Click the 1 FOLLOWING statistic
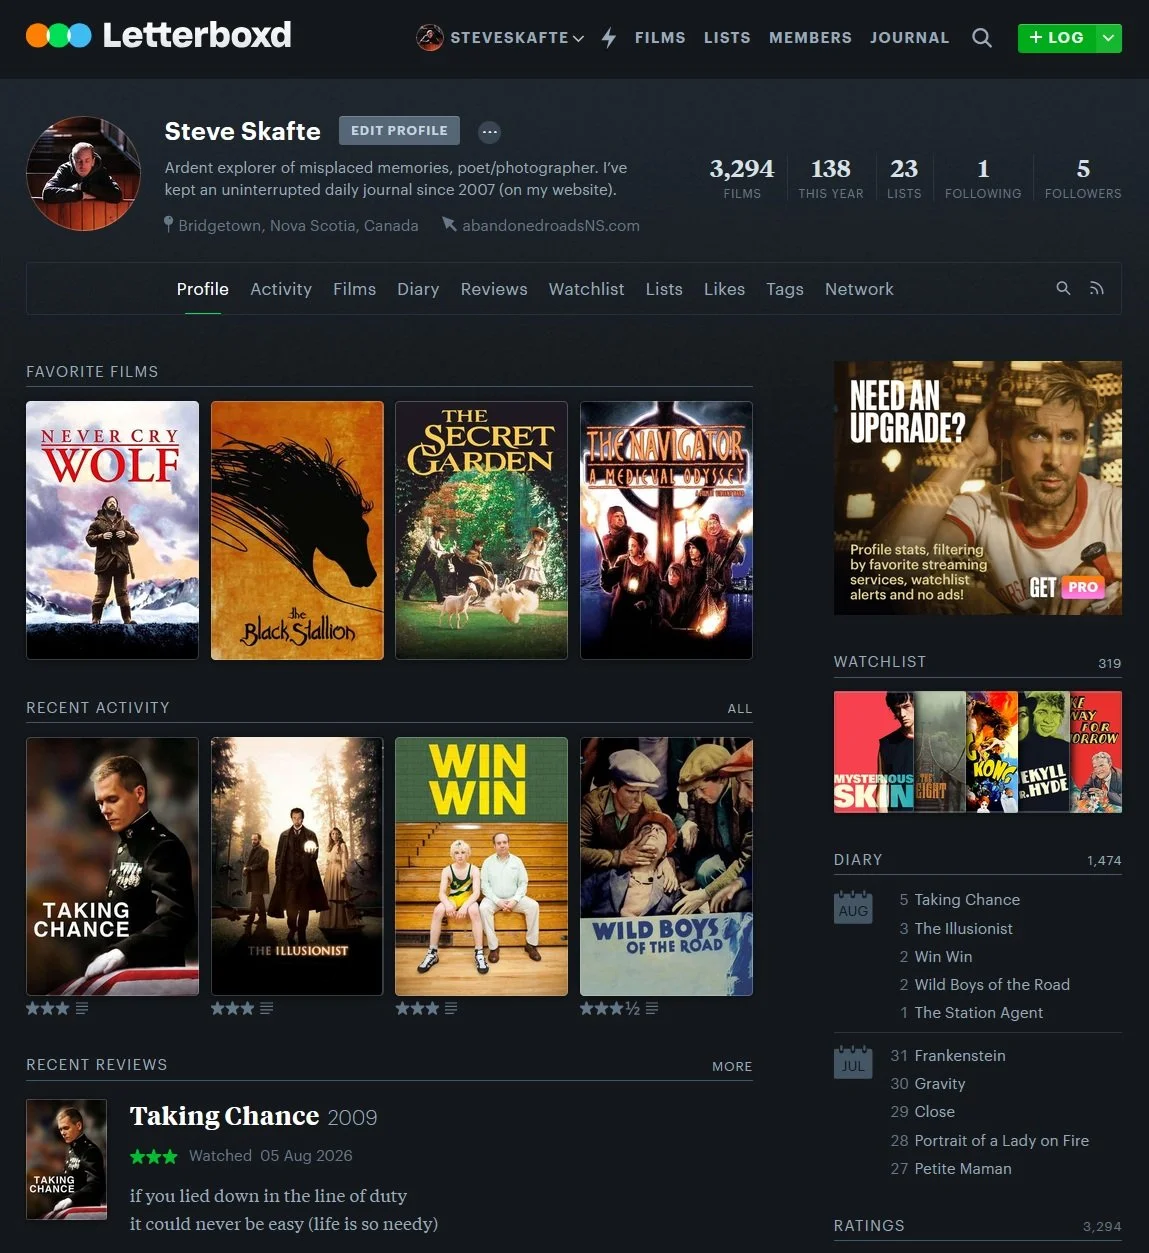Screen dimensions: 1149x1253 (x=983, y=178)
